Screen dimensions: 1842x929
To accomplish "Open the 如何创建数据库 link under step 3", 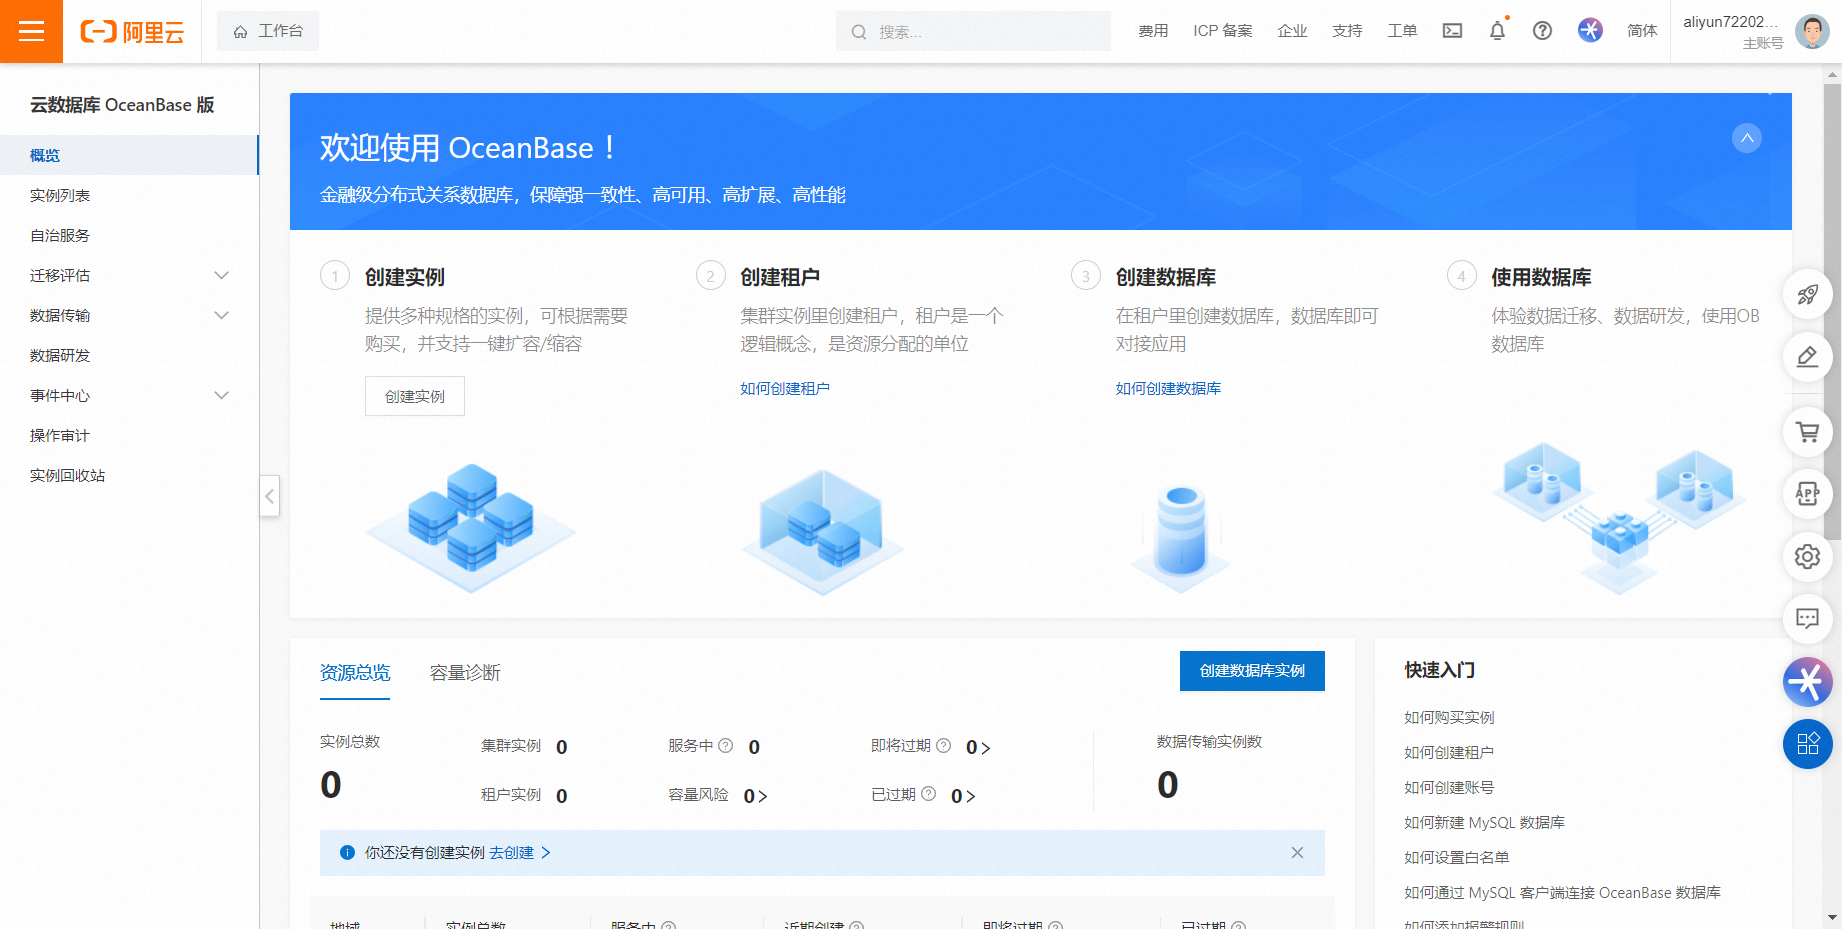I will pyautogui.click(x=1168, y=388).
